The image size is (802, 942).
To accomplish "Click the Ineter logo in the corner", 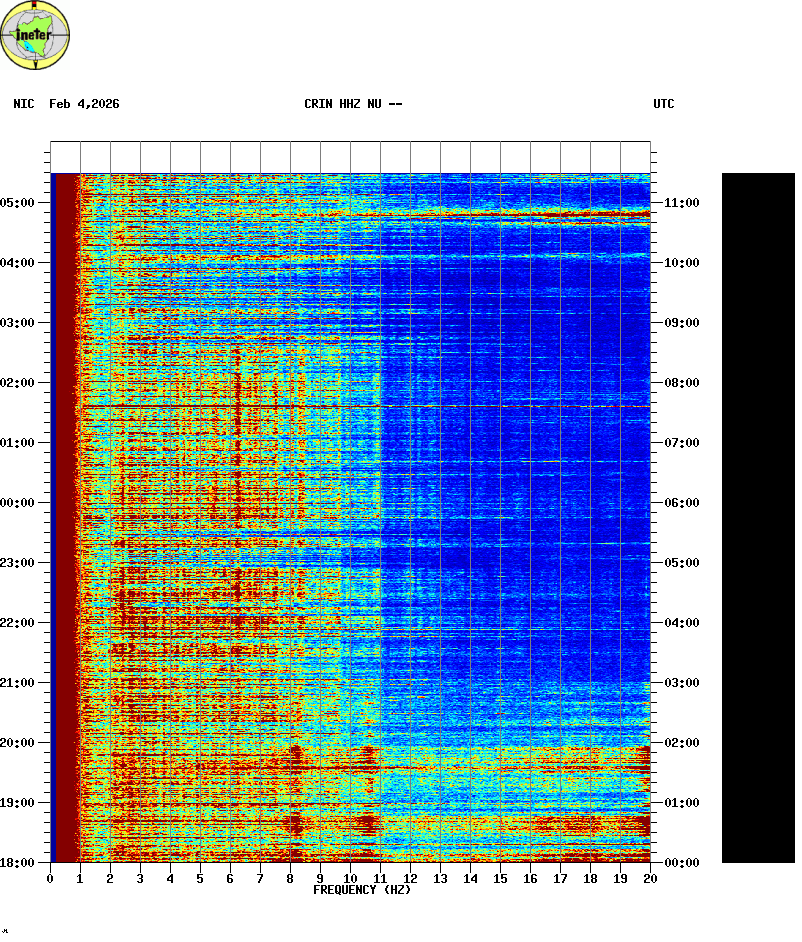I will (x=35, y=35).
